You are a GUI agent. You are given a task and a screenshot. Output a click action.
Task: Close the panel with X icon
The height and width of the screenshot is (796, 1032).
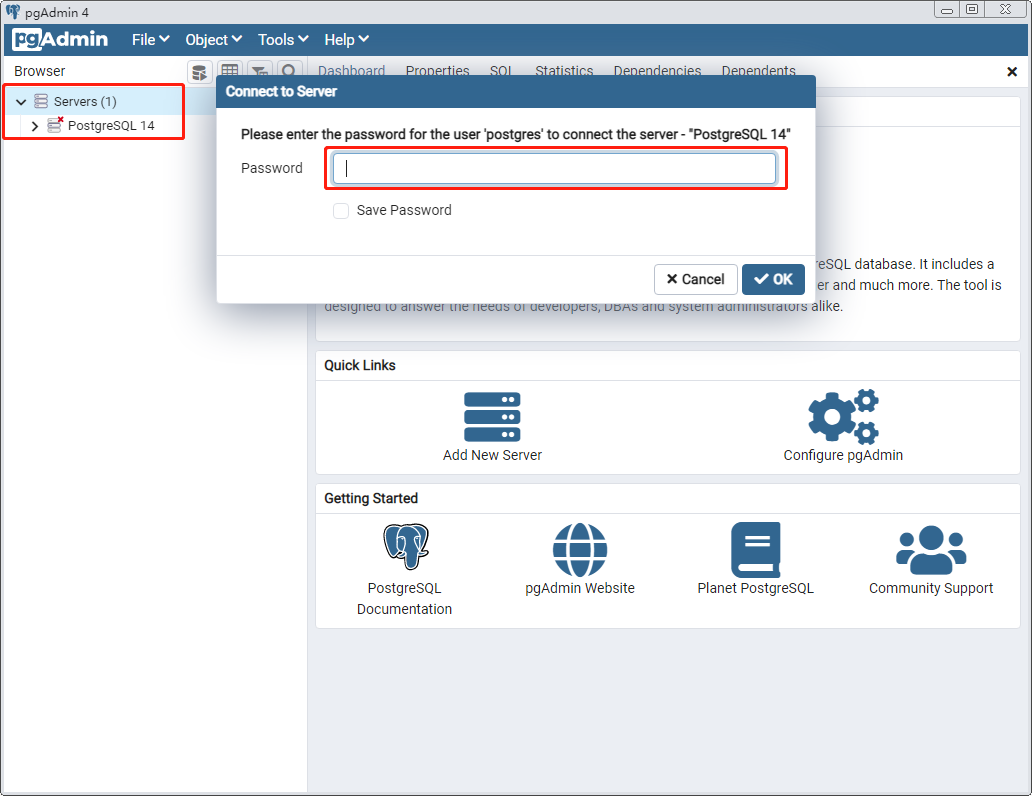point(1012,72)
